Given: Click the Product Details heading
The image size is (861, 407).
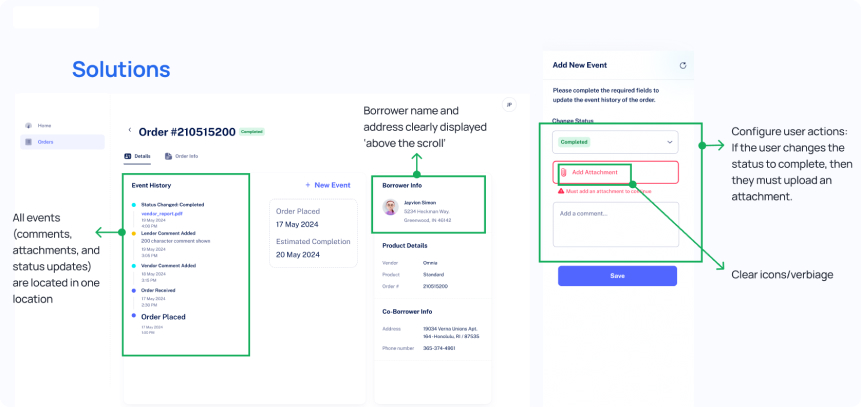Looking at the screenshot, I should pyautogui.click(x=405, y=246).
